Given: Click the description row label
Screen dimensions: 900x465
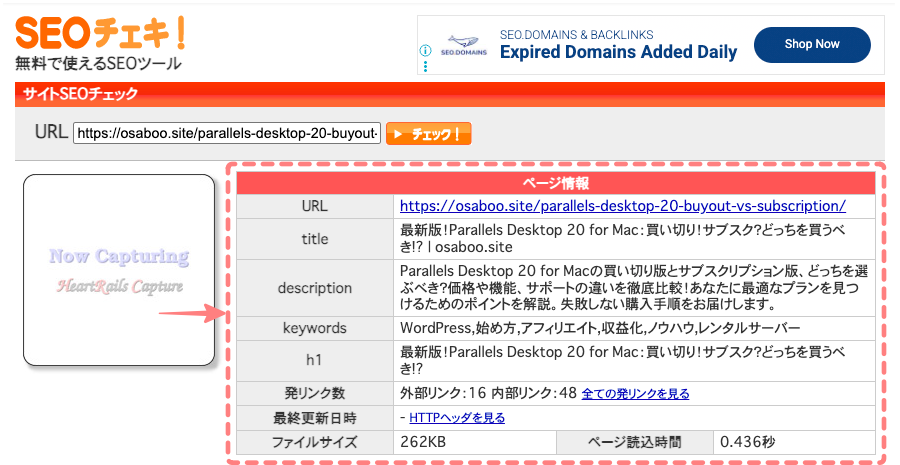Looking at the screenshot, I should (315, 288).
